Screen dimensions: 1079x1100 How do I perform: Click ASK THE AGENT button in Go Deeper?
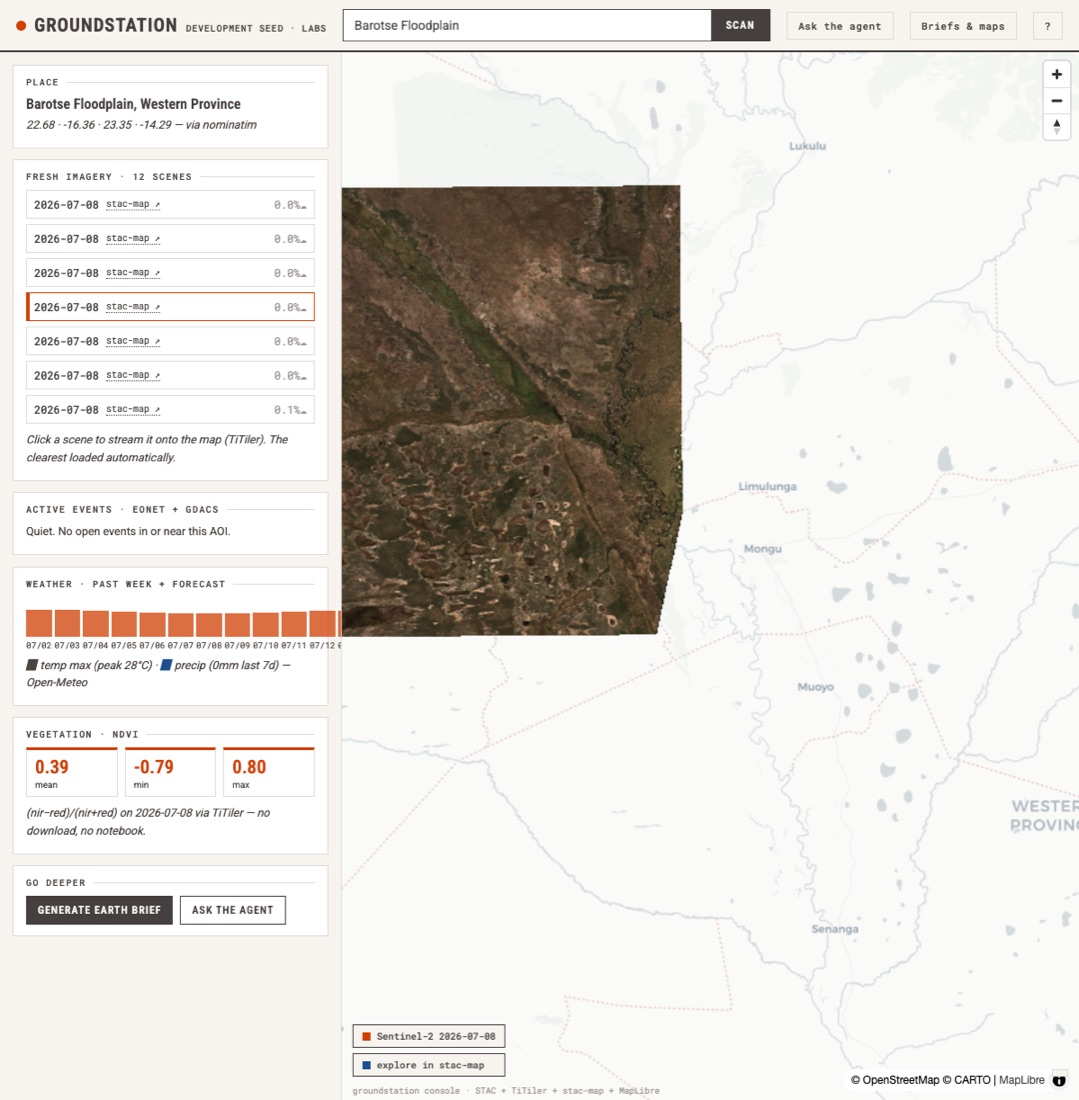[x=232, y=910]
